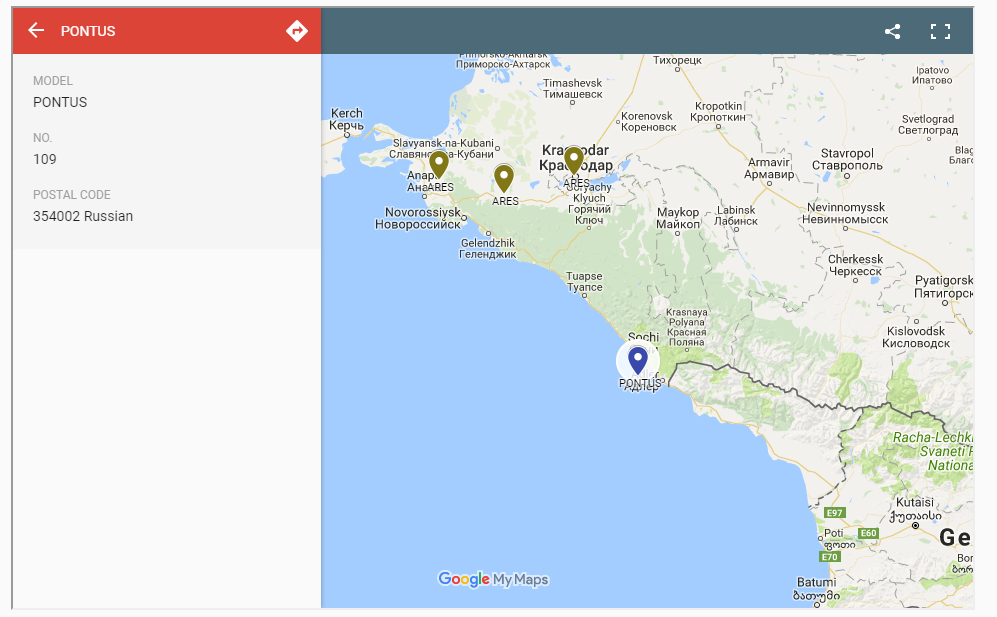
Task: Click the back arrow beside PONTUS title
Action: [36, 31]
